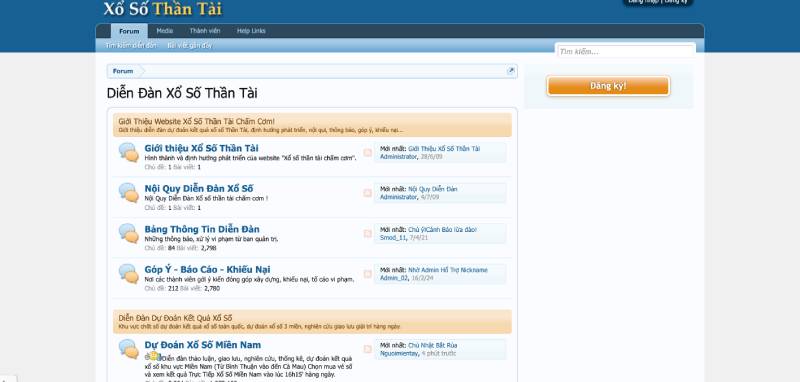Open latest post Nội Quy Diễn Đàn
The image size is (800, 382).
coord(433,189)
